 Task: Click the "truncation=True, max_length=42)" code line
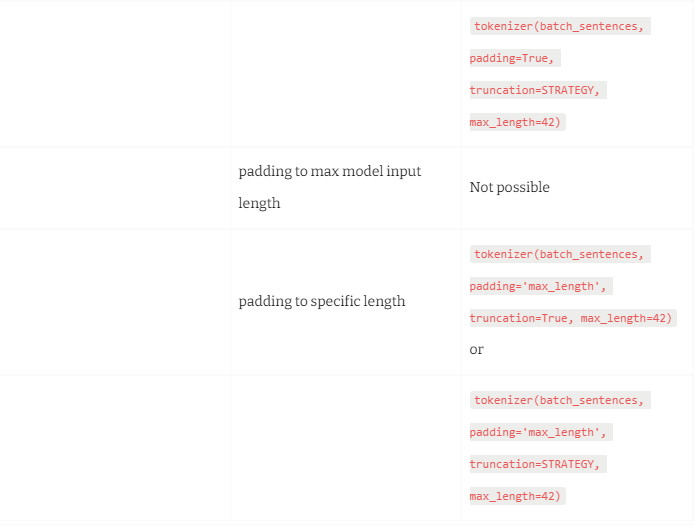(x=572, y=318)
